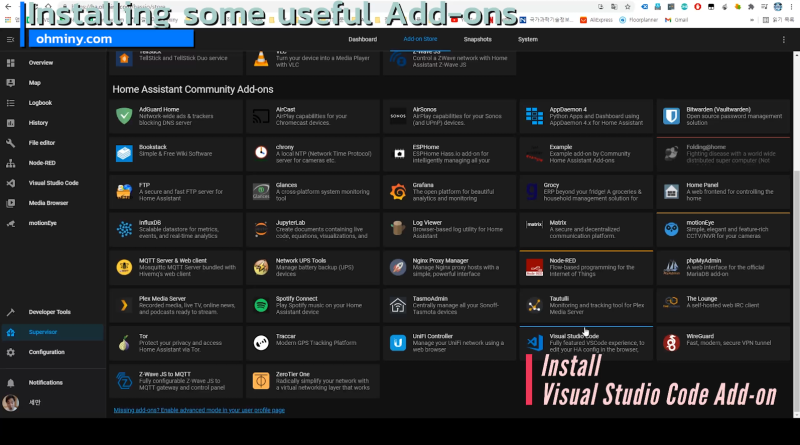Open the Node-RED red icon
The image size is (800, 445).
point(534,267)
